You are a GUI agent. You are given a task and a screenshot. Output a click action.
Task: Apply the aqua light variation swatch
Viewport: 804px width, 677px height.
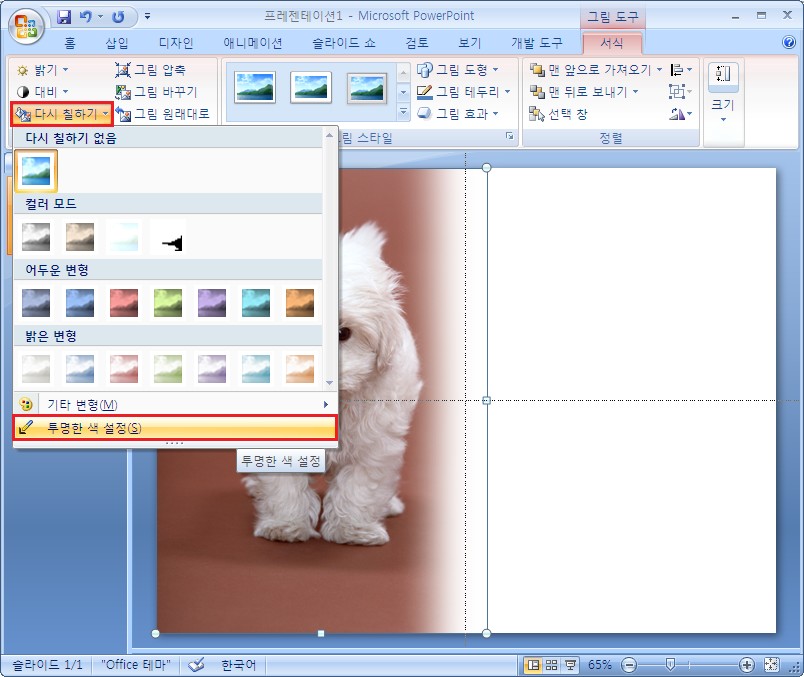(256, 369)
